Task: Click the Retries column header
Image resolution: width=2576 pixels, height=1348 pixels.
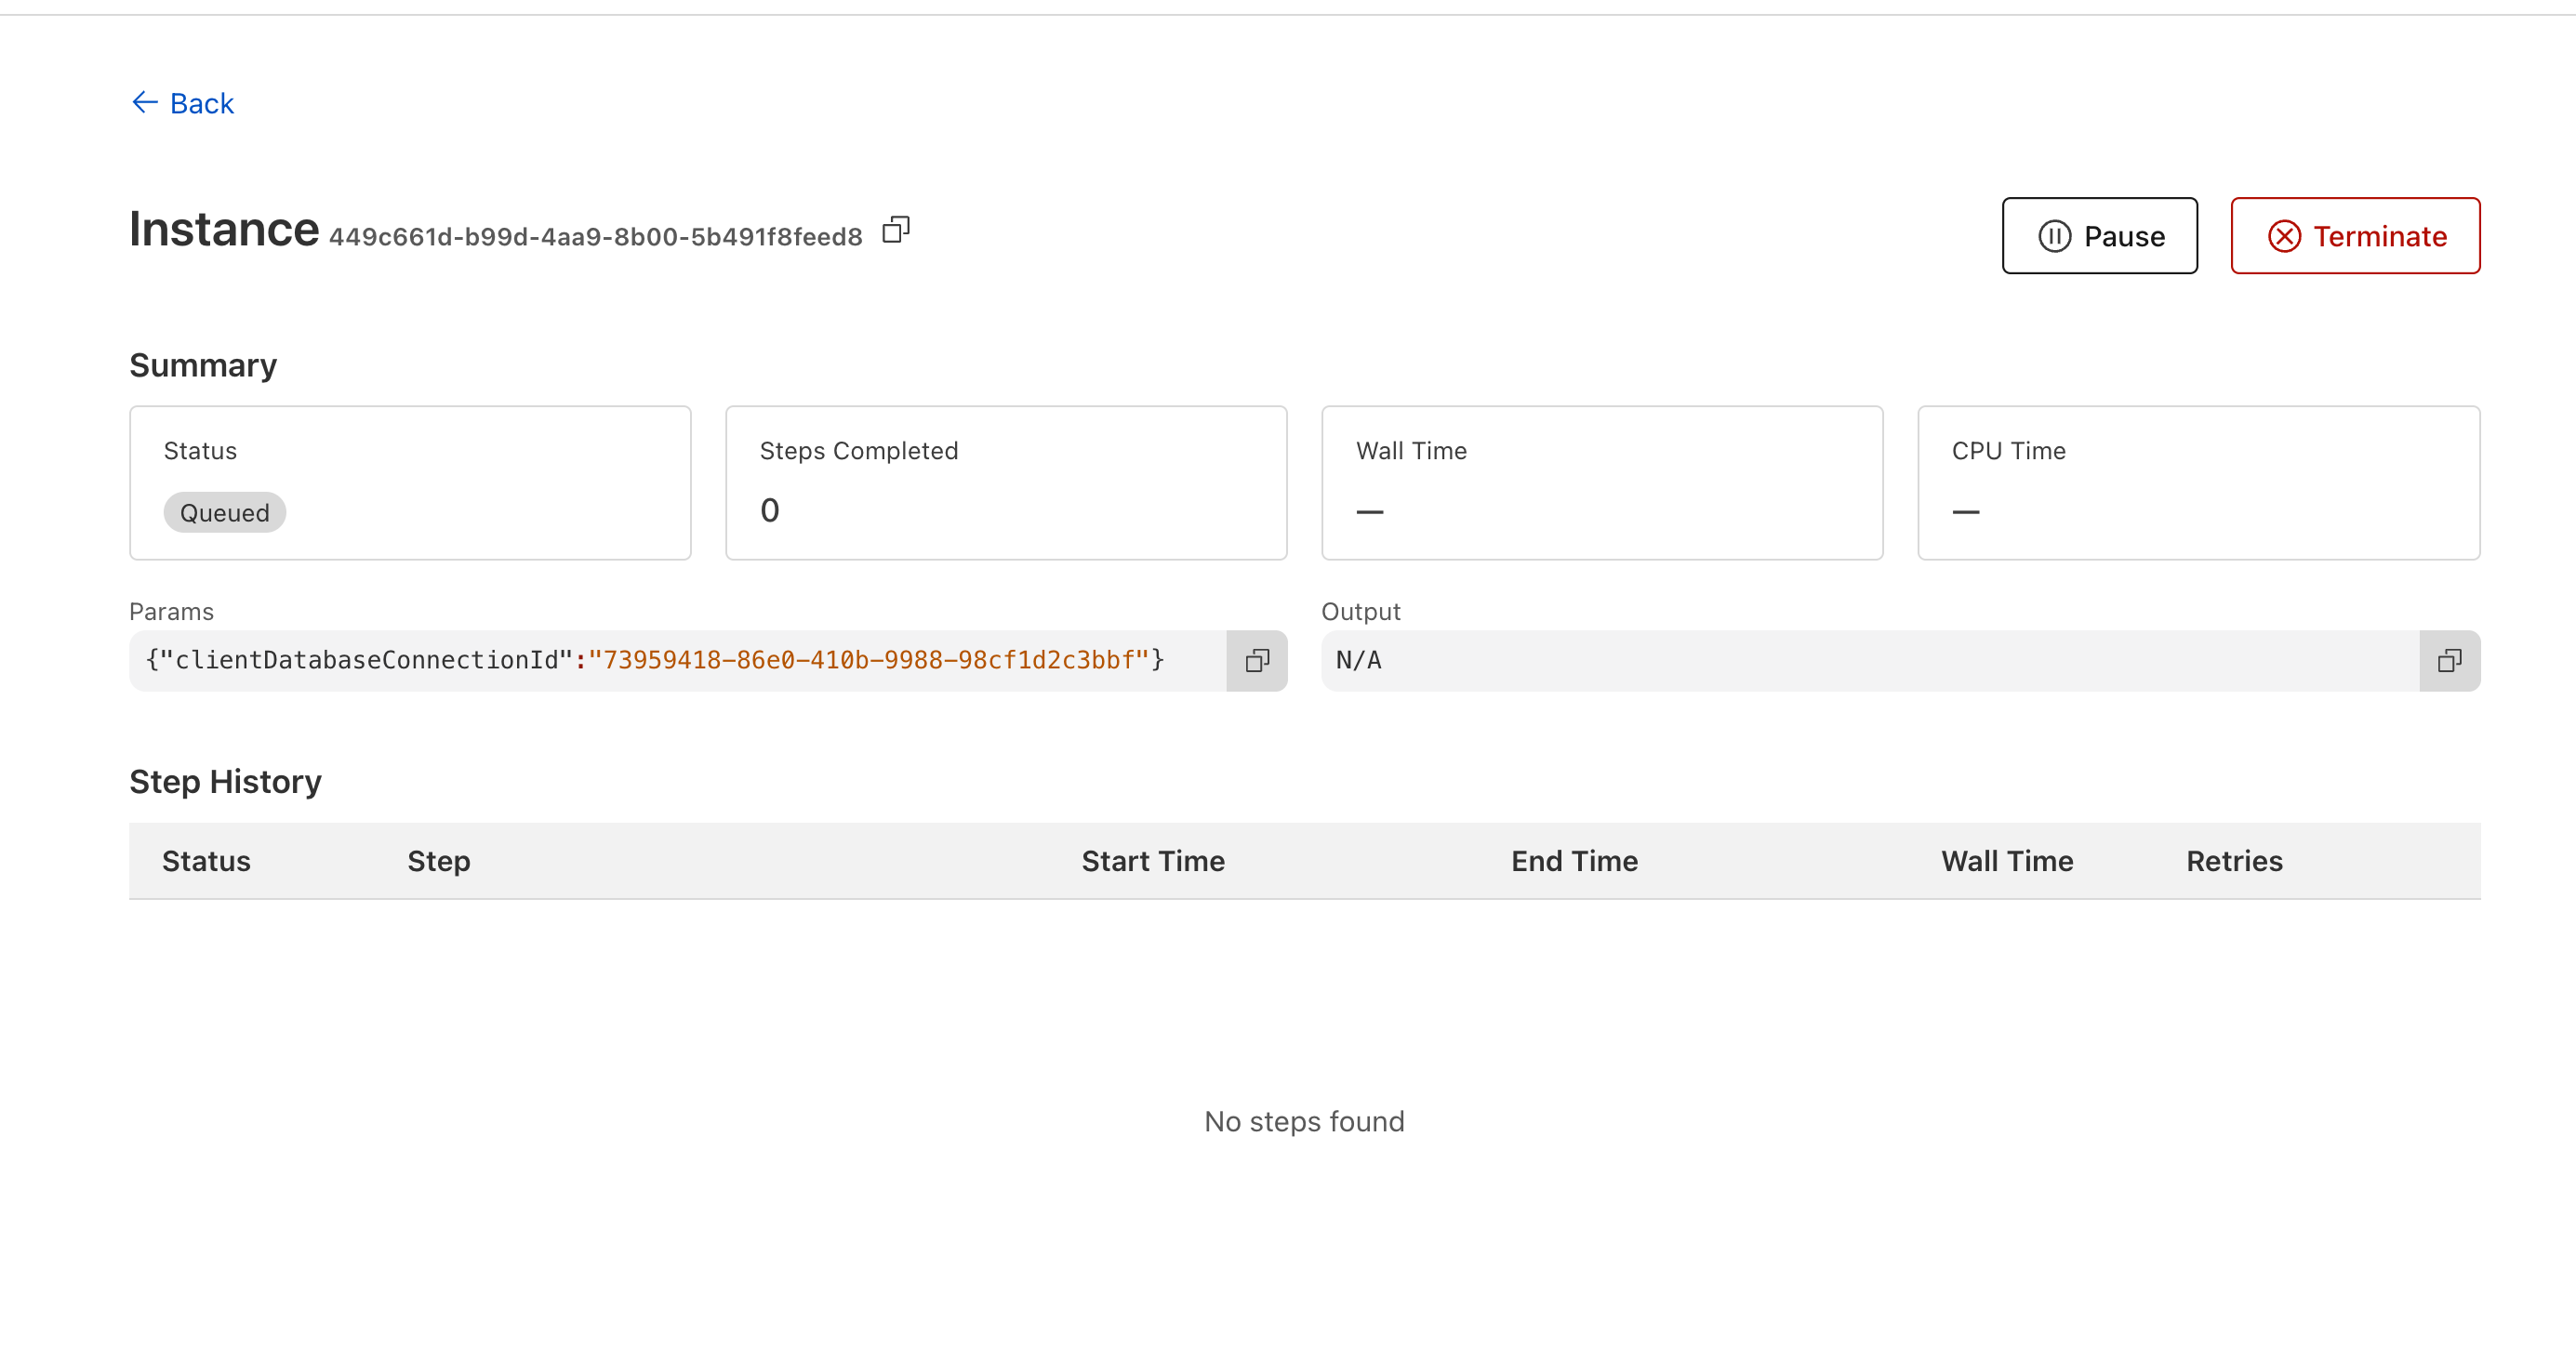Action: click(x=2233, y=861)
